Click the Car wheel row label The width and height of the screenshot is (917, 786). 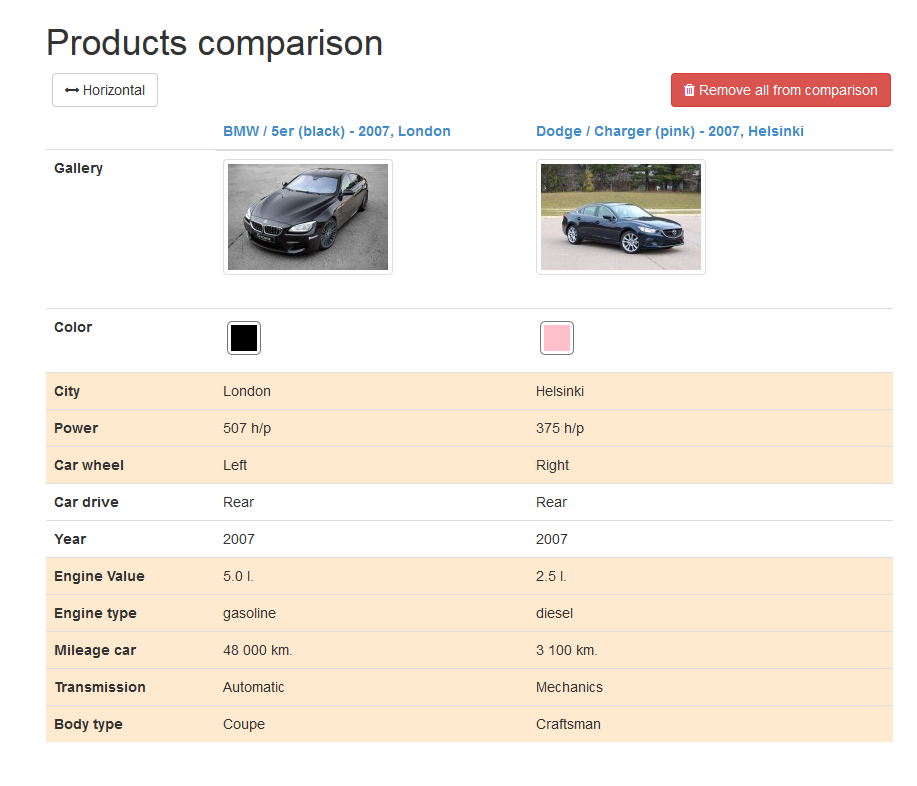[89, 465]
